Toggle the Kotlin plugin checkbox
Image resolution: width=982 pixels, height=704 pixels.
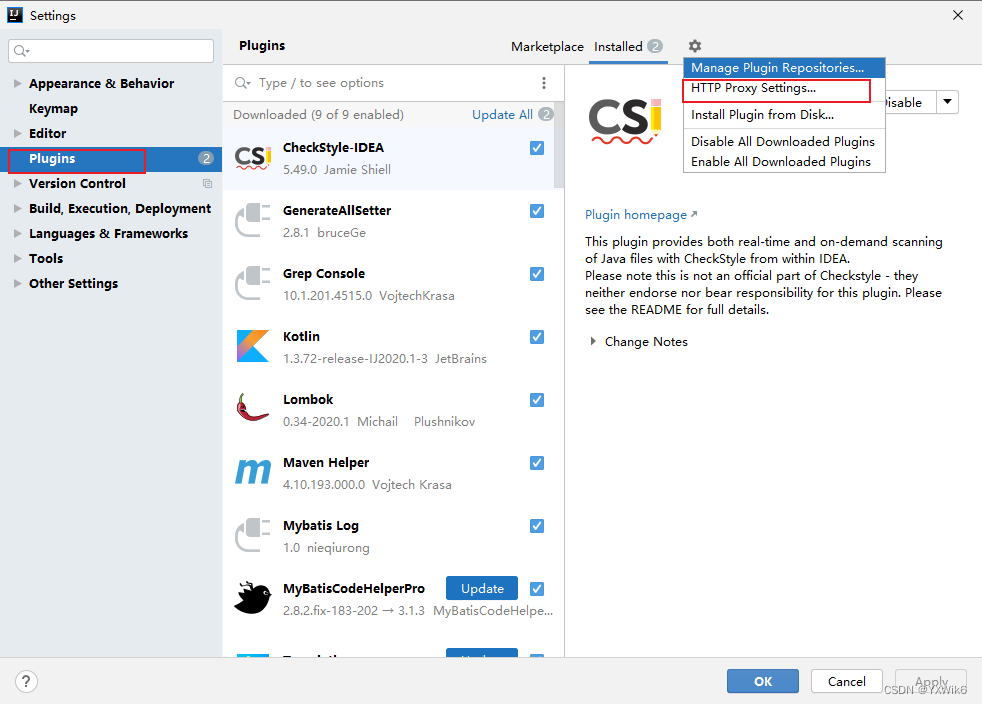pos(537,337)
